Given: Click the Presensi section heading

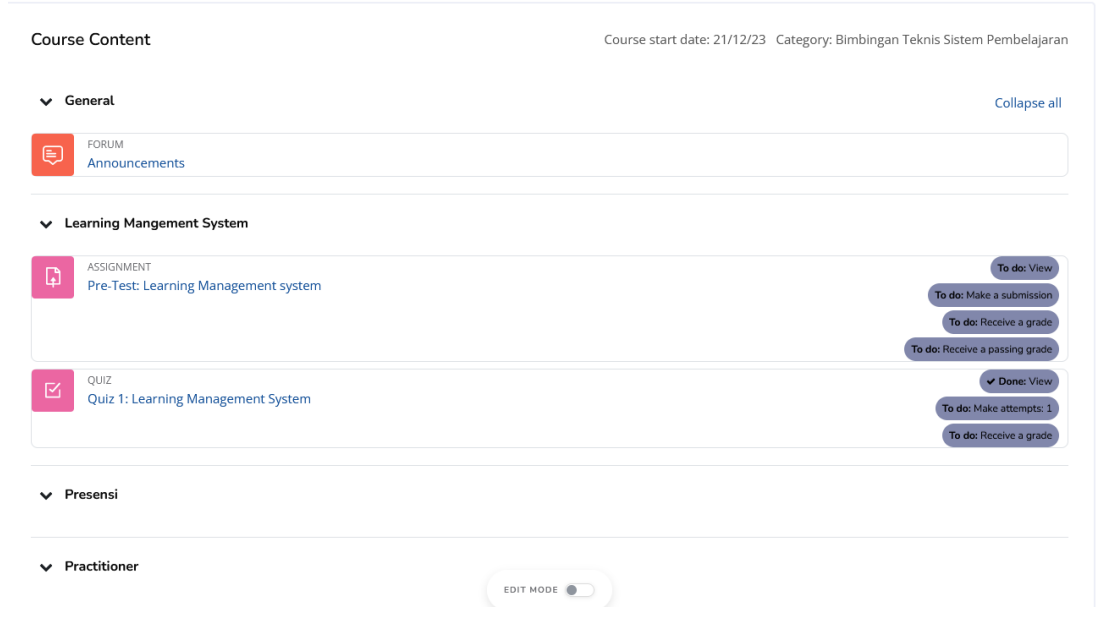Looking at the screenshot, I should coord(91,495).
